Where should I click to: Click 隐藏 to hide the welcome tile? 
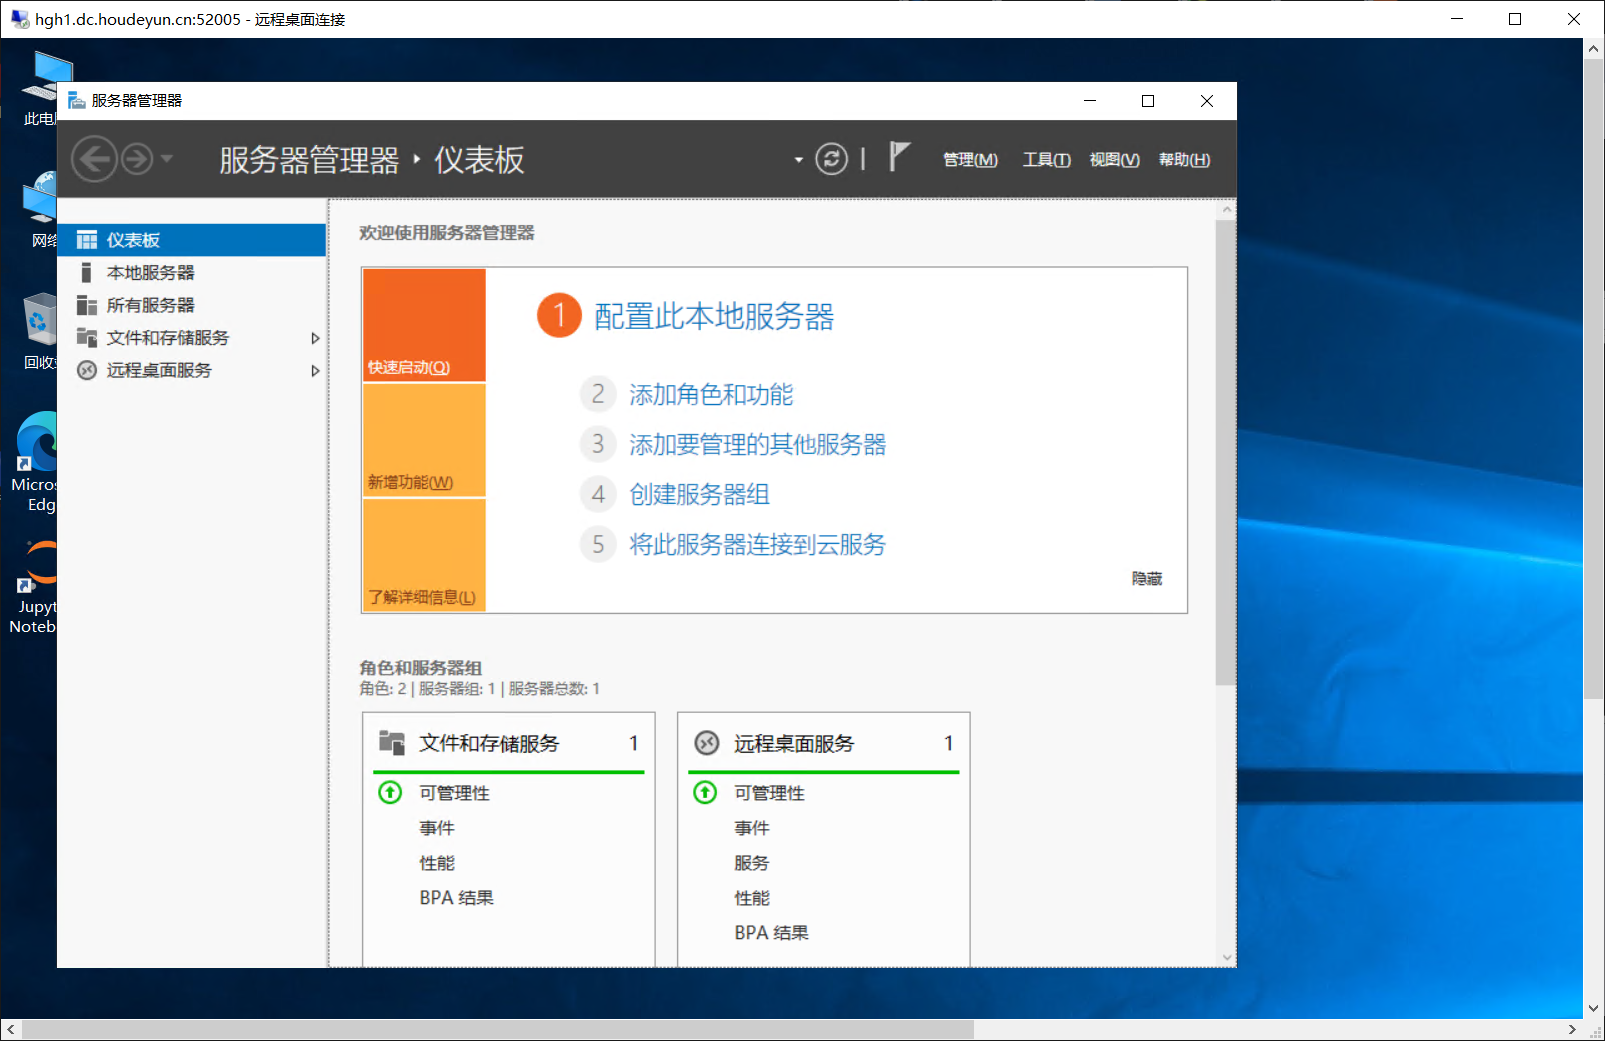tap(1147, 579)
